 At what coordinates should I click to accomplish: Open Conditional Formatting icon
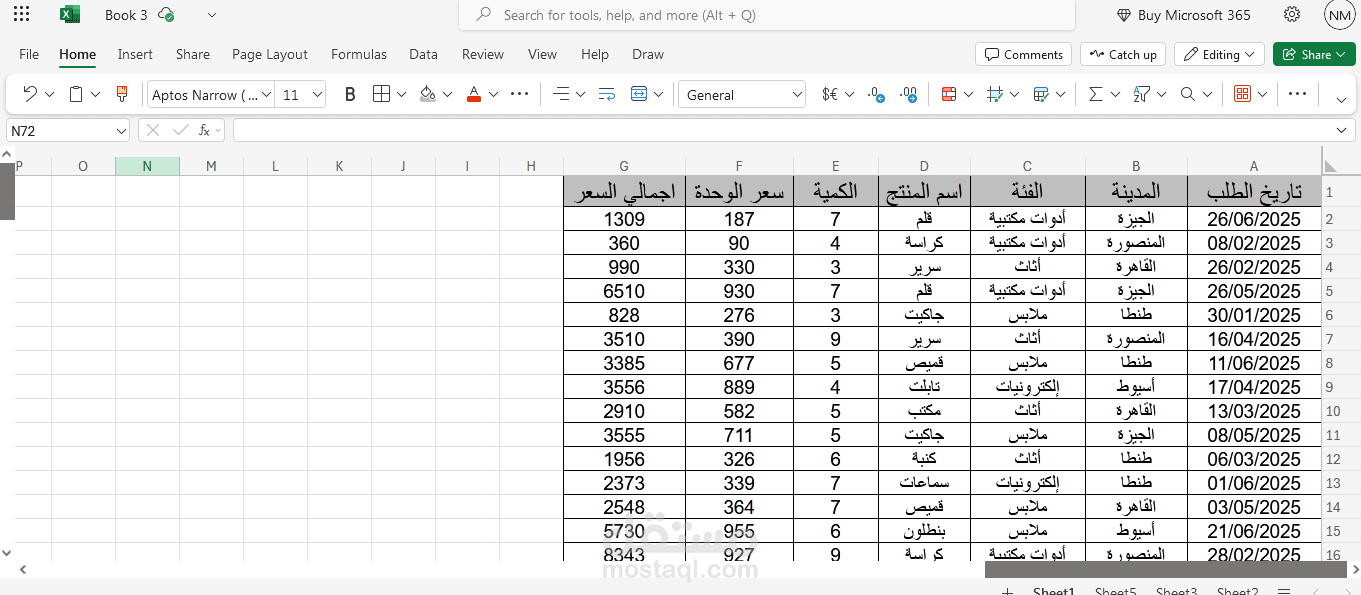click(x=949, y=94)
